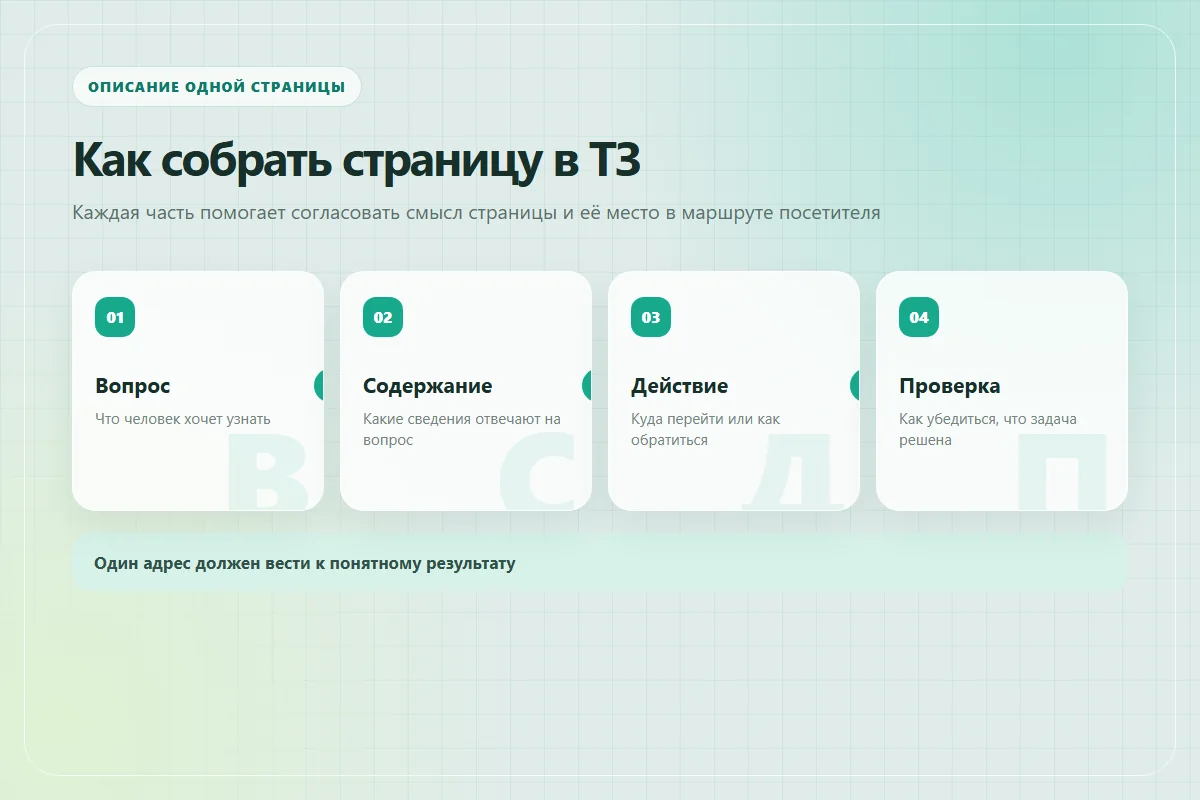
Task: Click the 03 number badge
Action: point(651,317)
